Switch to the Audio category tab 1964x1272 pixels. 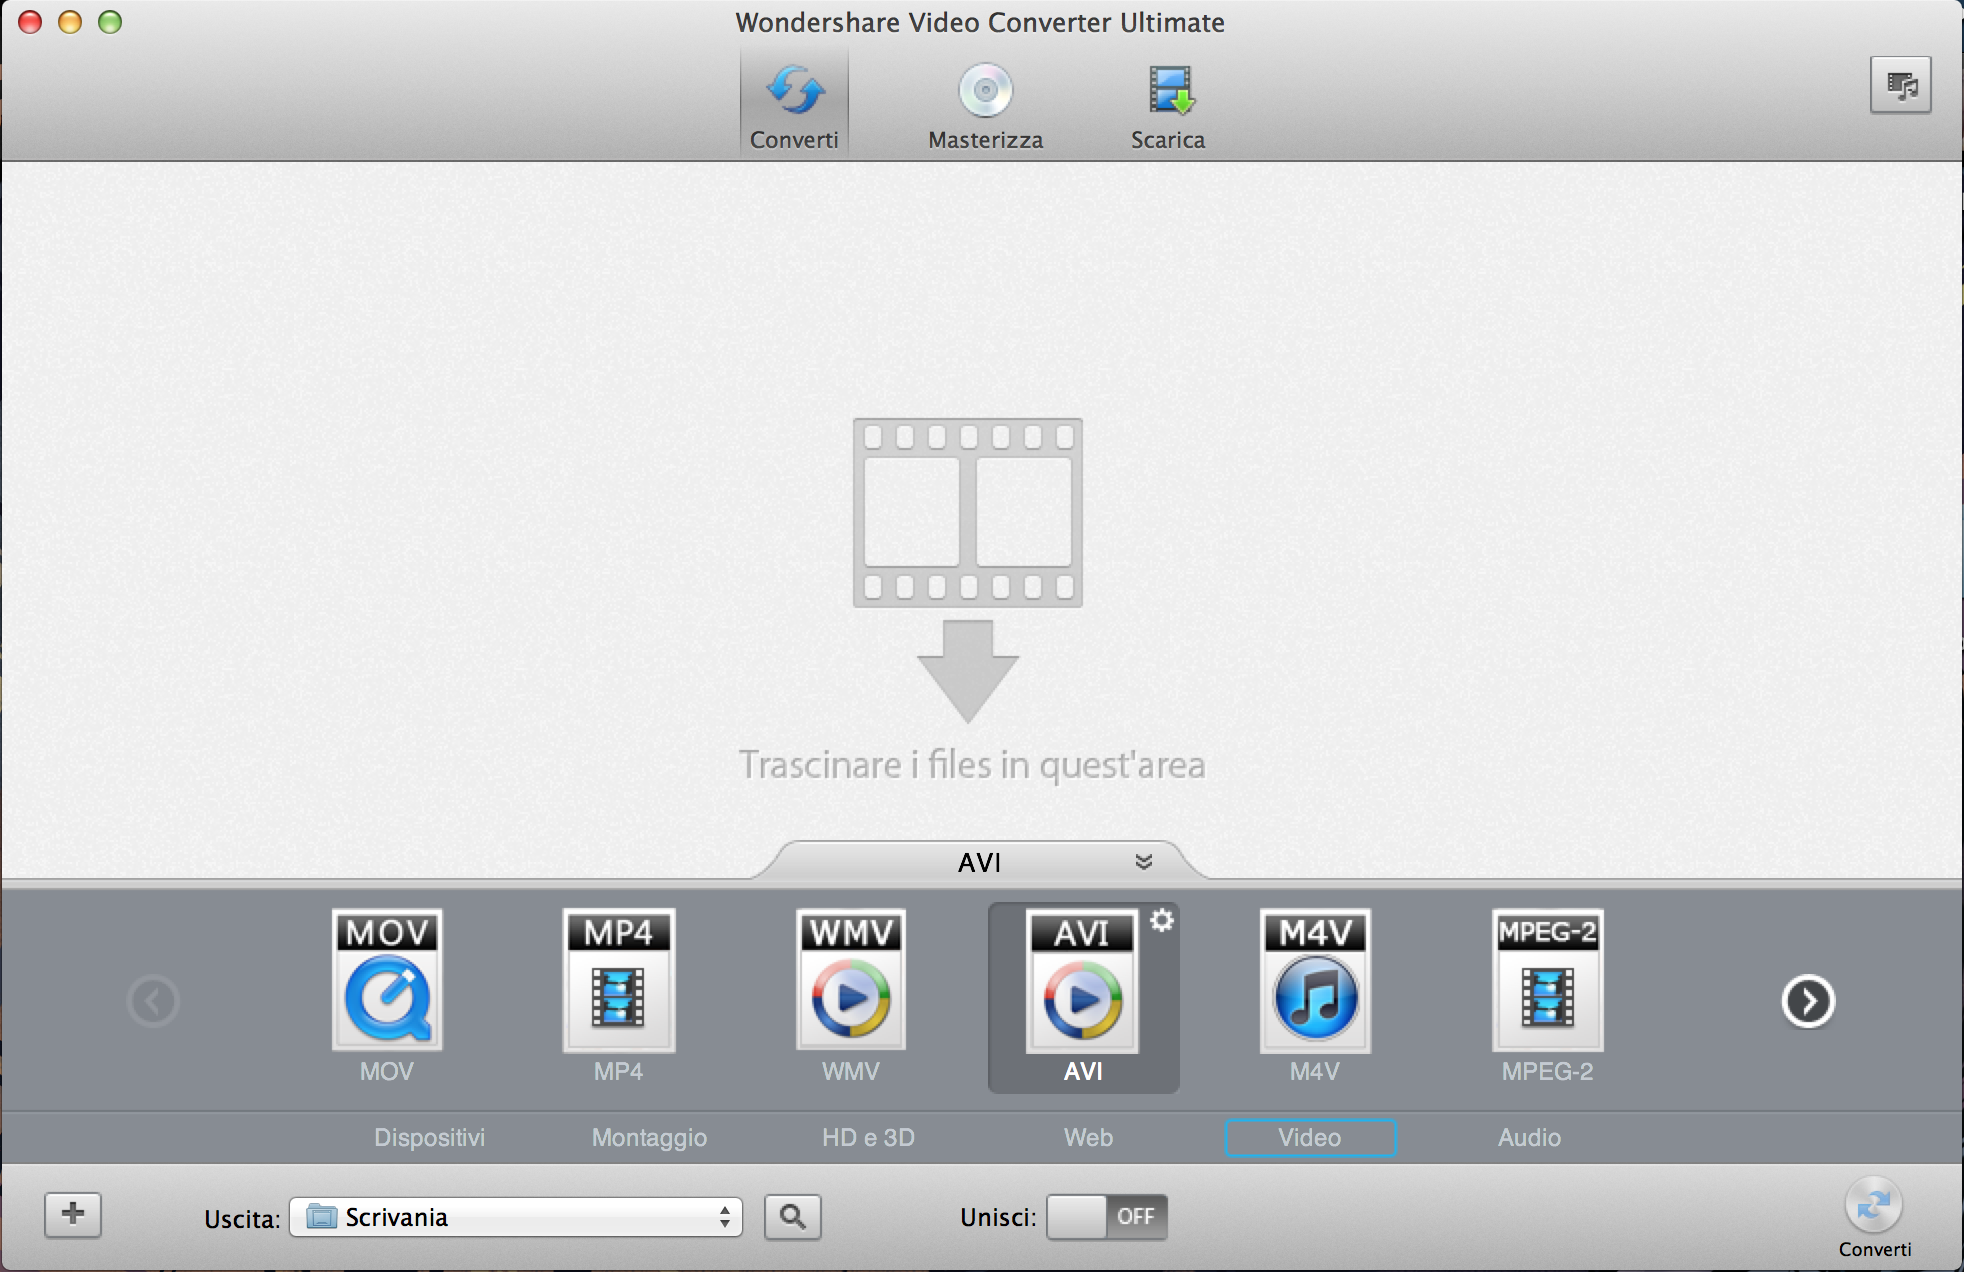click(x=1529, y=1138)
